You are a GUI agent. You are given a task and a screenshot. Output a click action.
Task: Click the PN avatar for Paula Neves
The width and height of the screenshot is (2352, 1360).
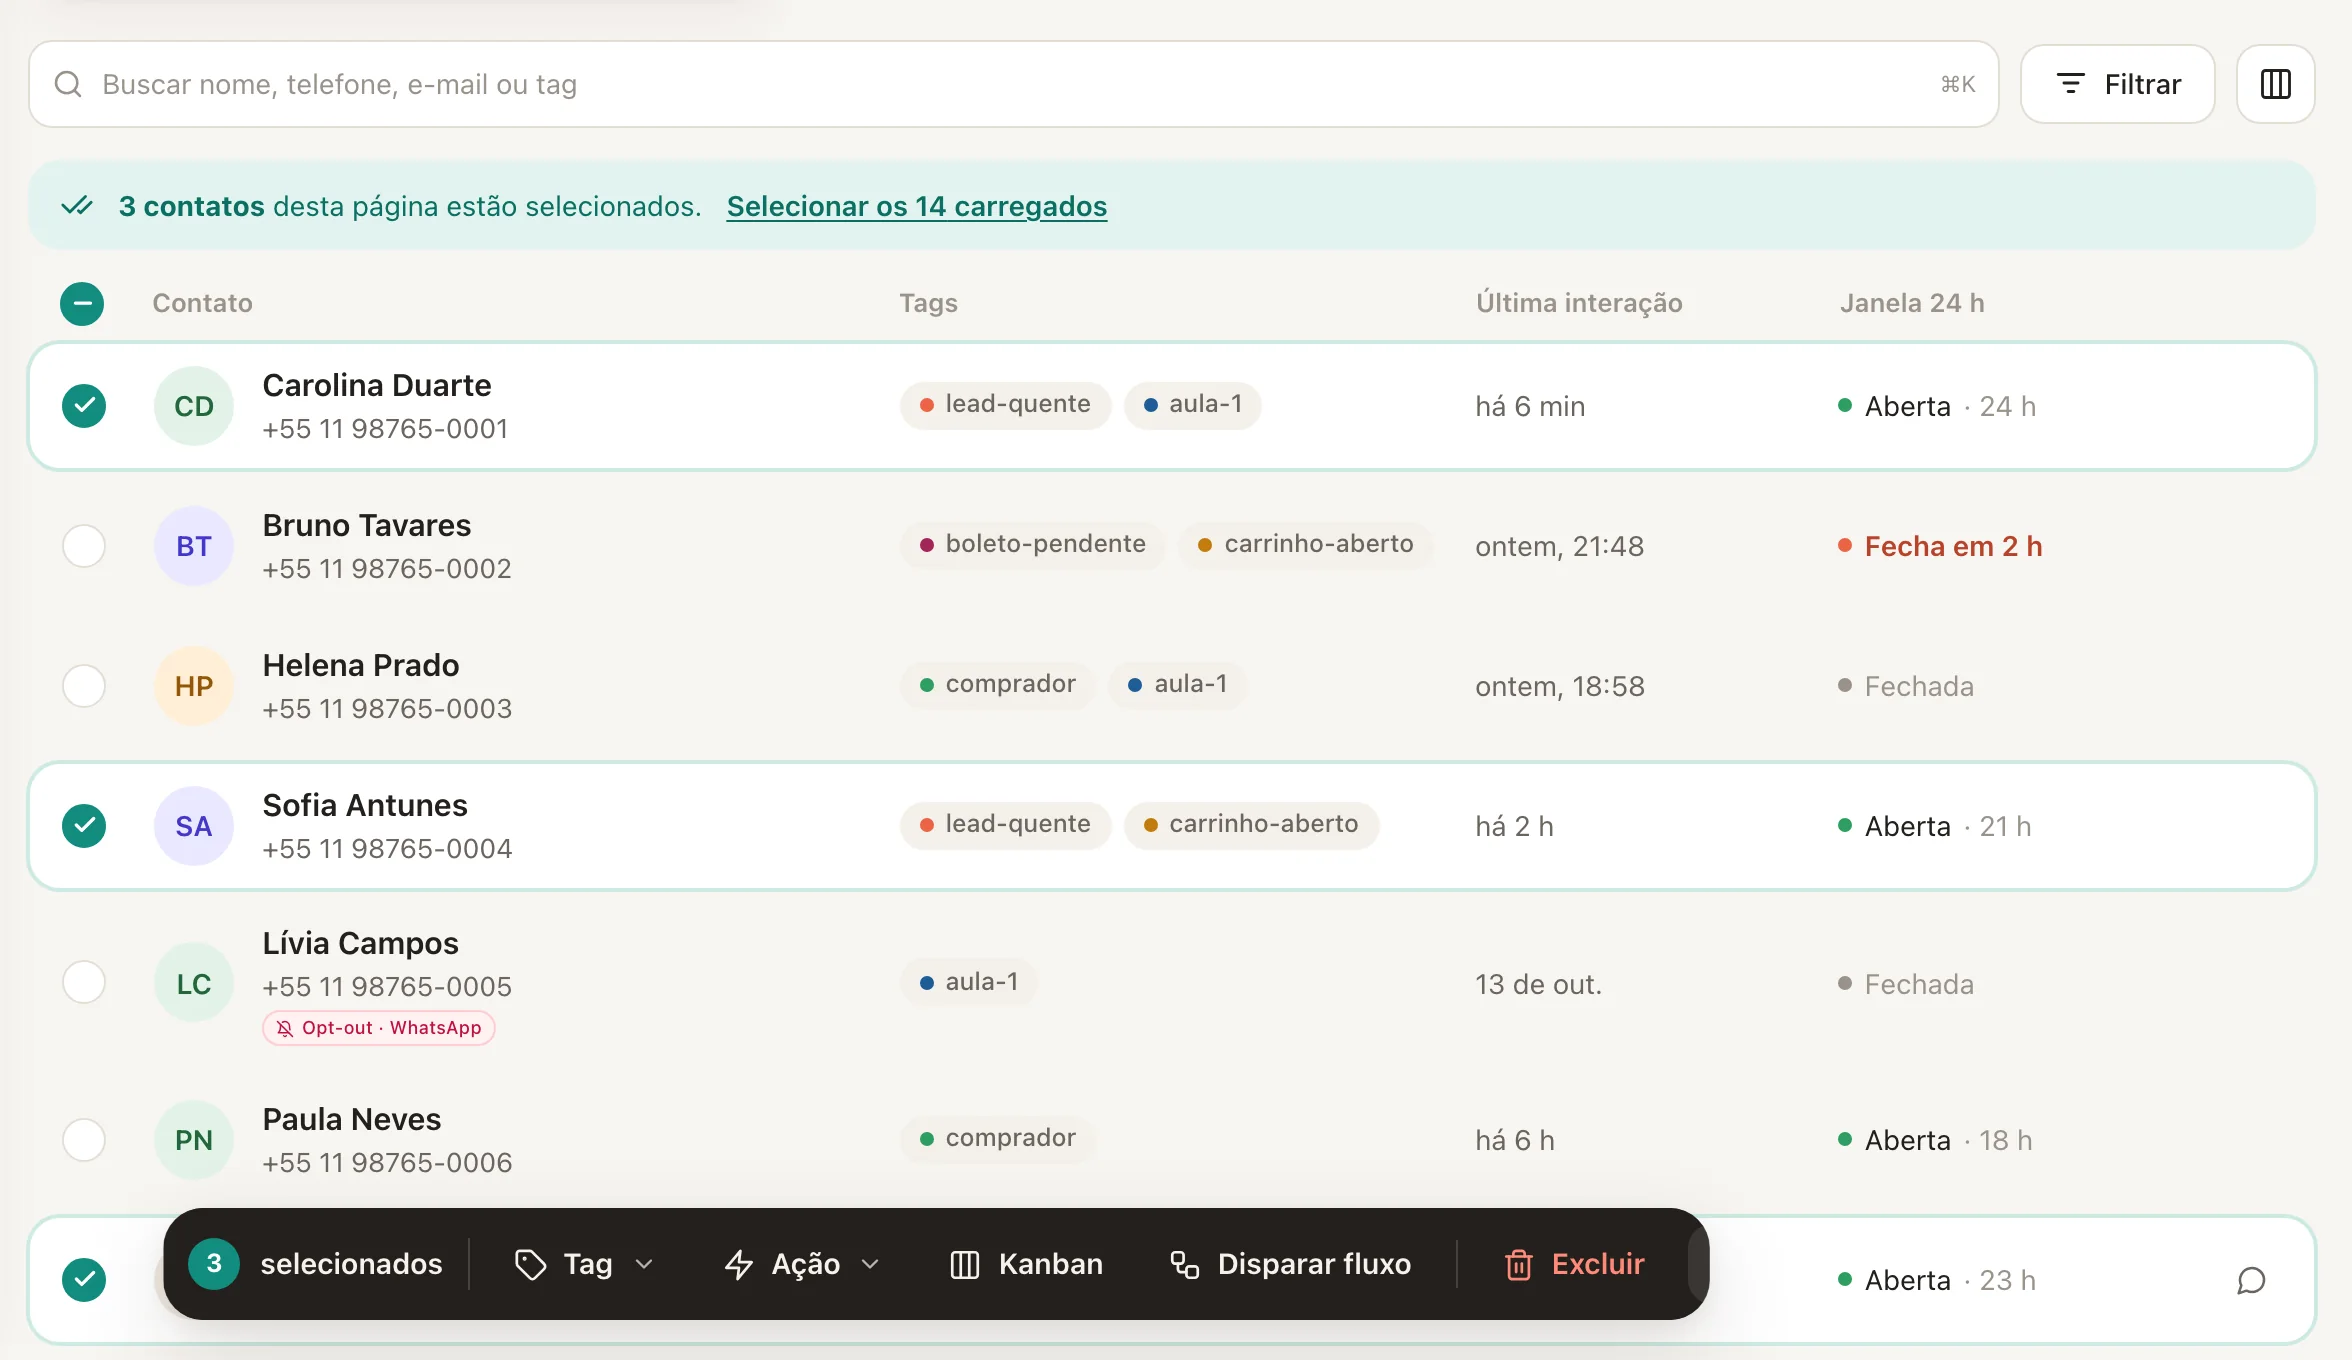(194, 1140)
